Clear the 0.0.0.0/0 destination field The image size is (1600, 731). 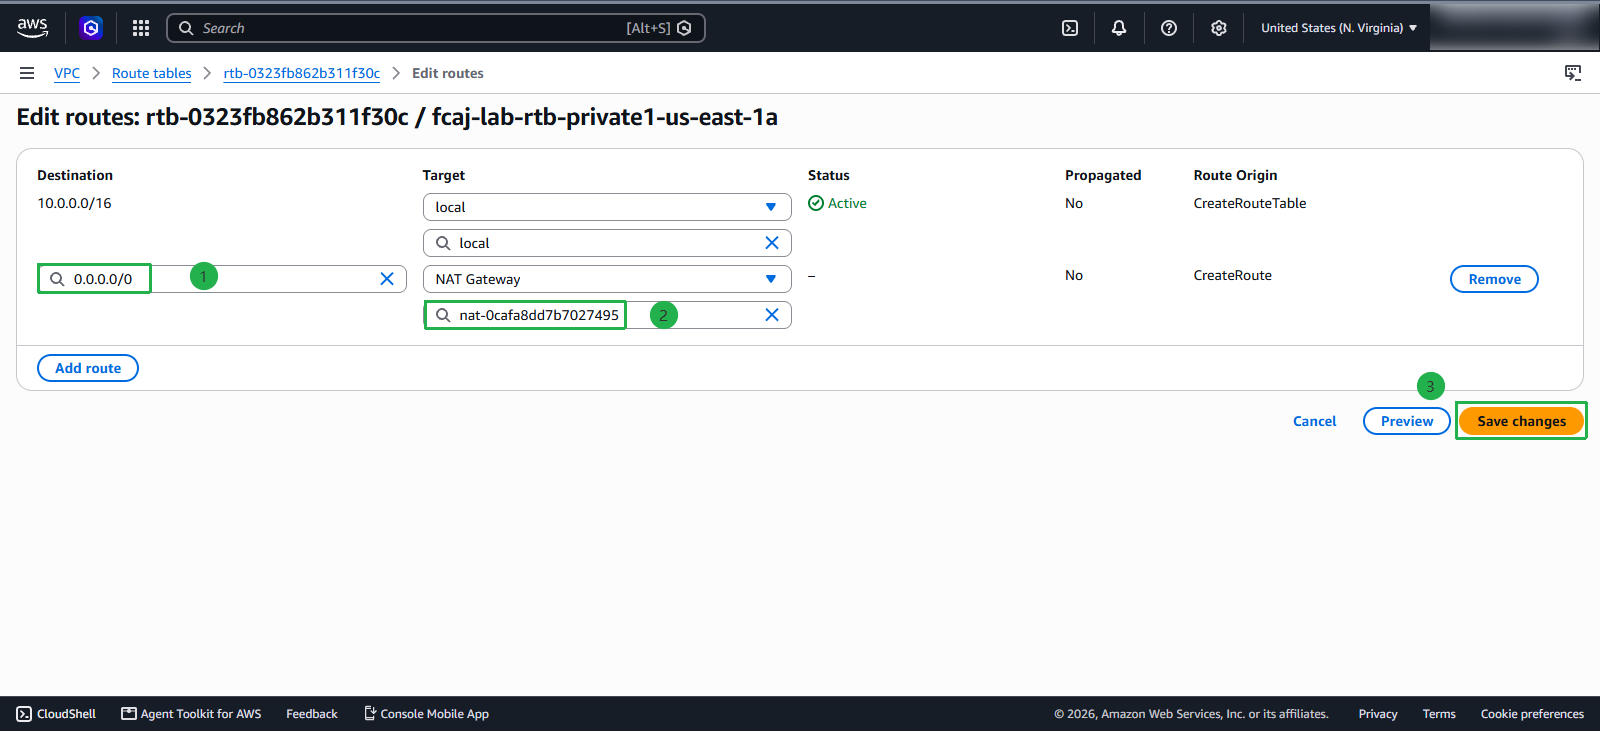click(387, 279)
